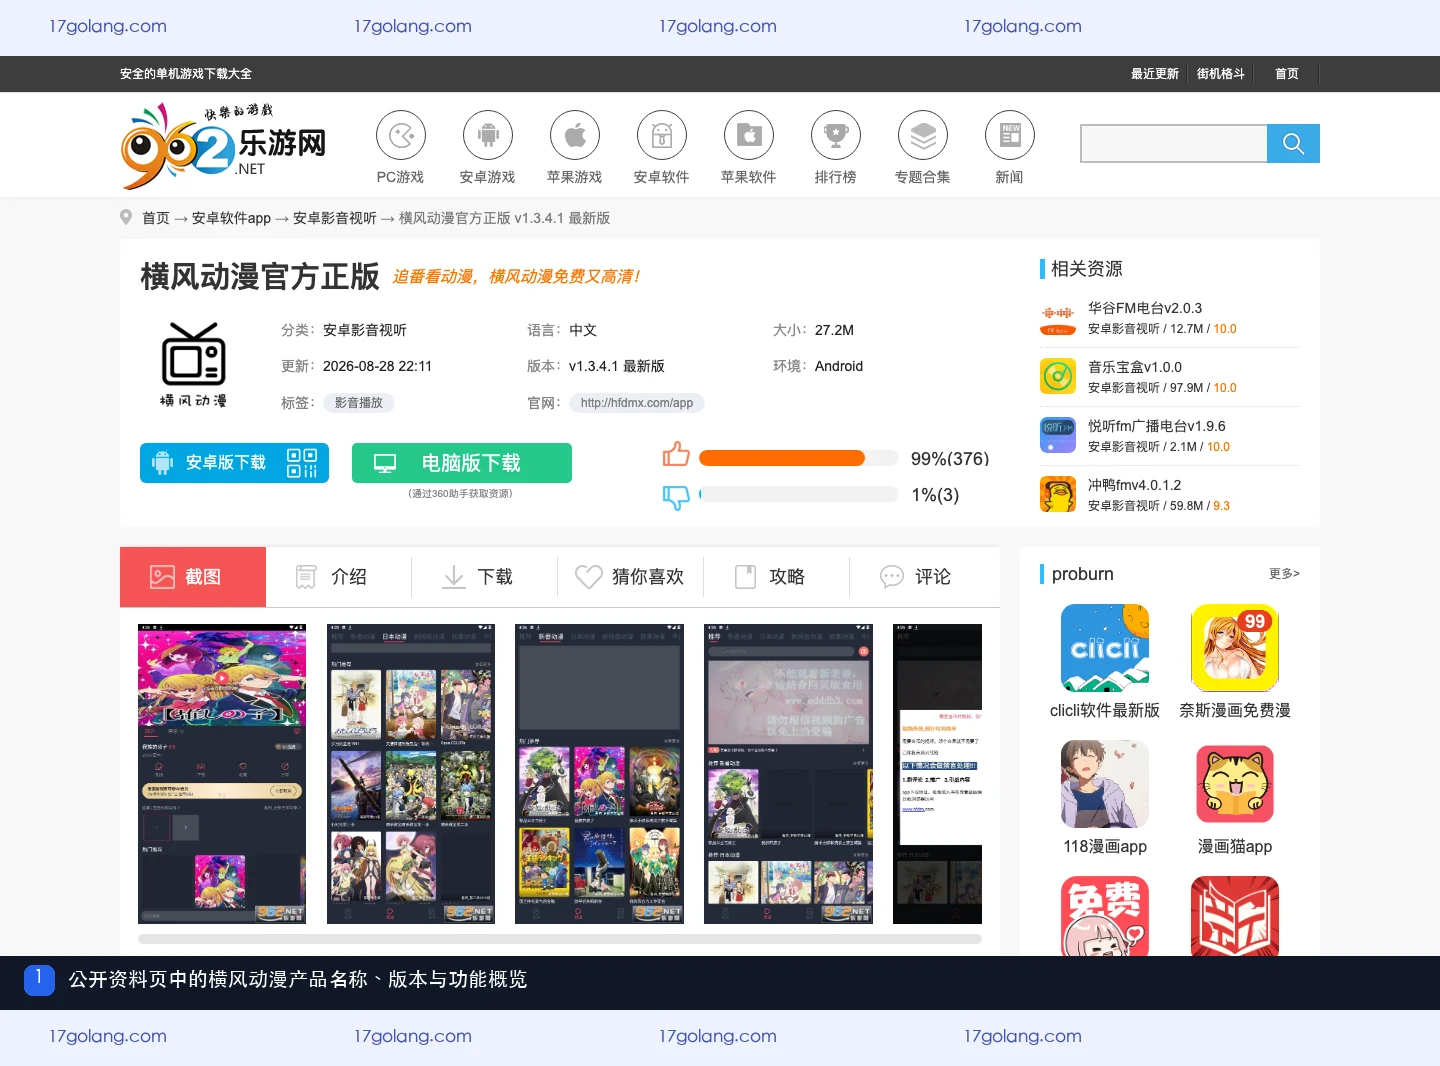Open the 新闻 news icon
Screen dimensions: 1440x1066
[1010, 135]
